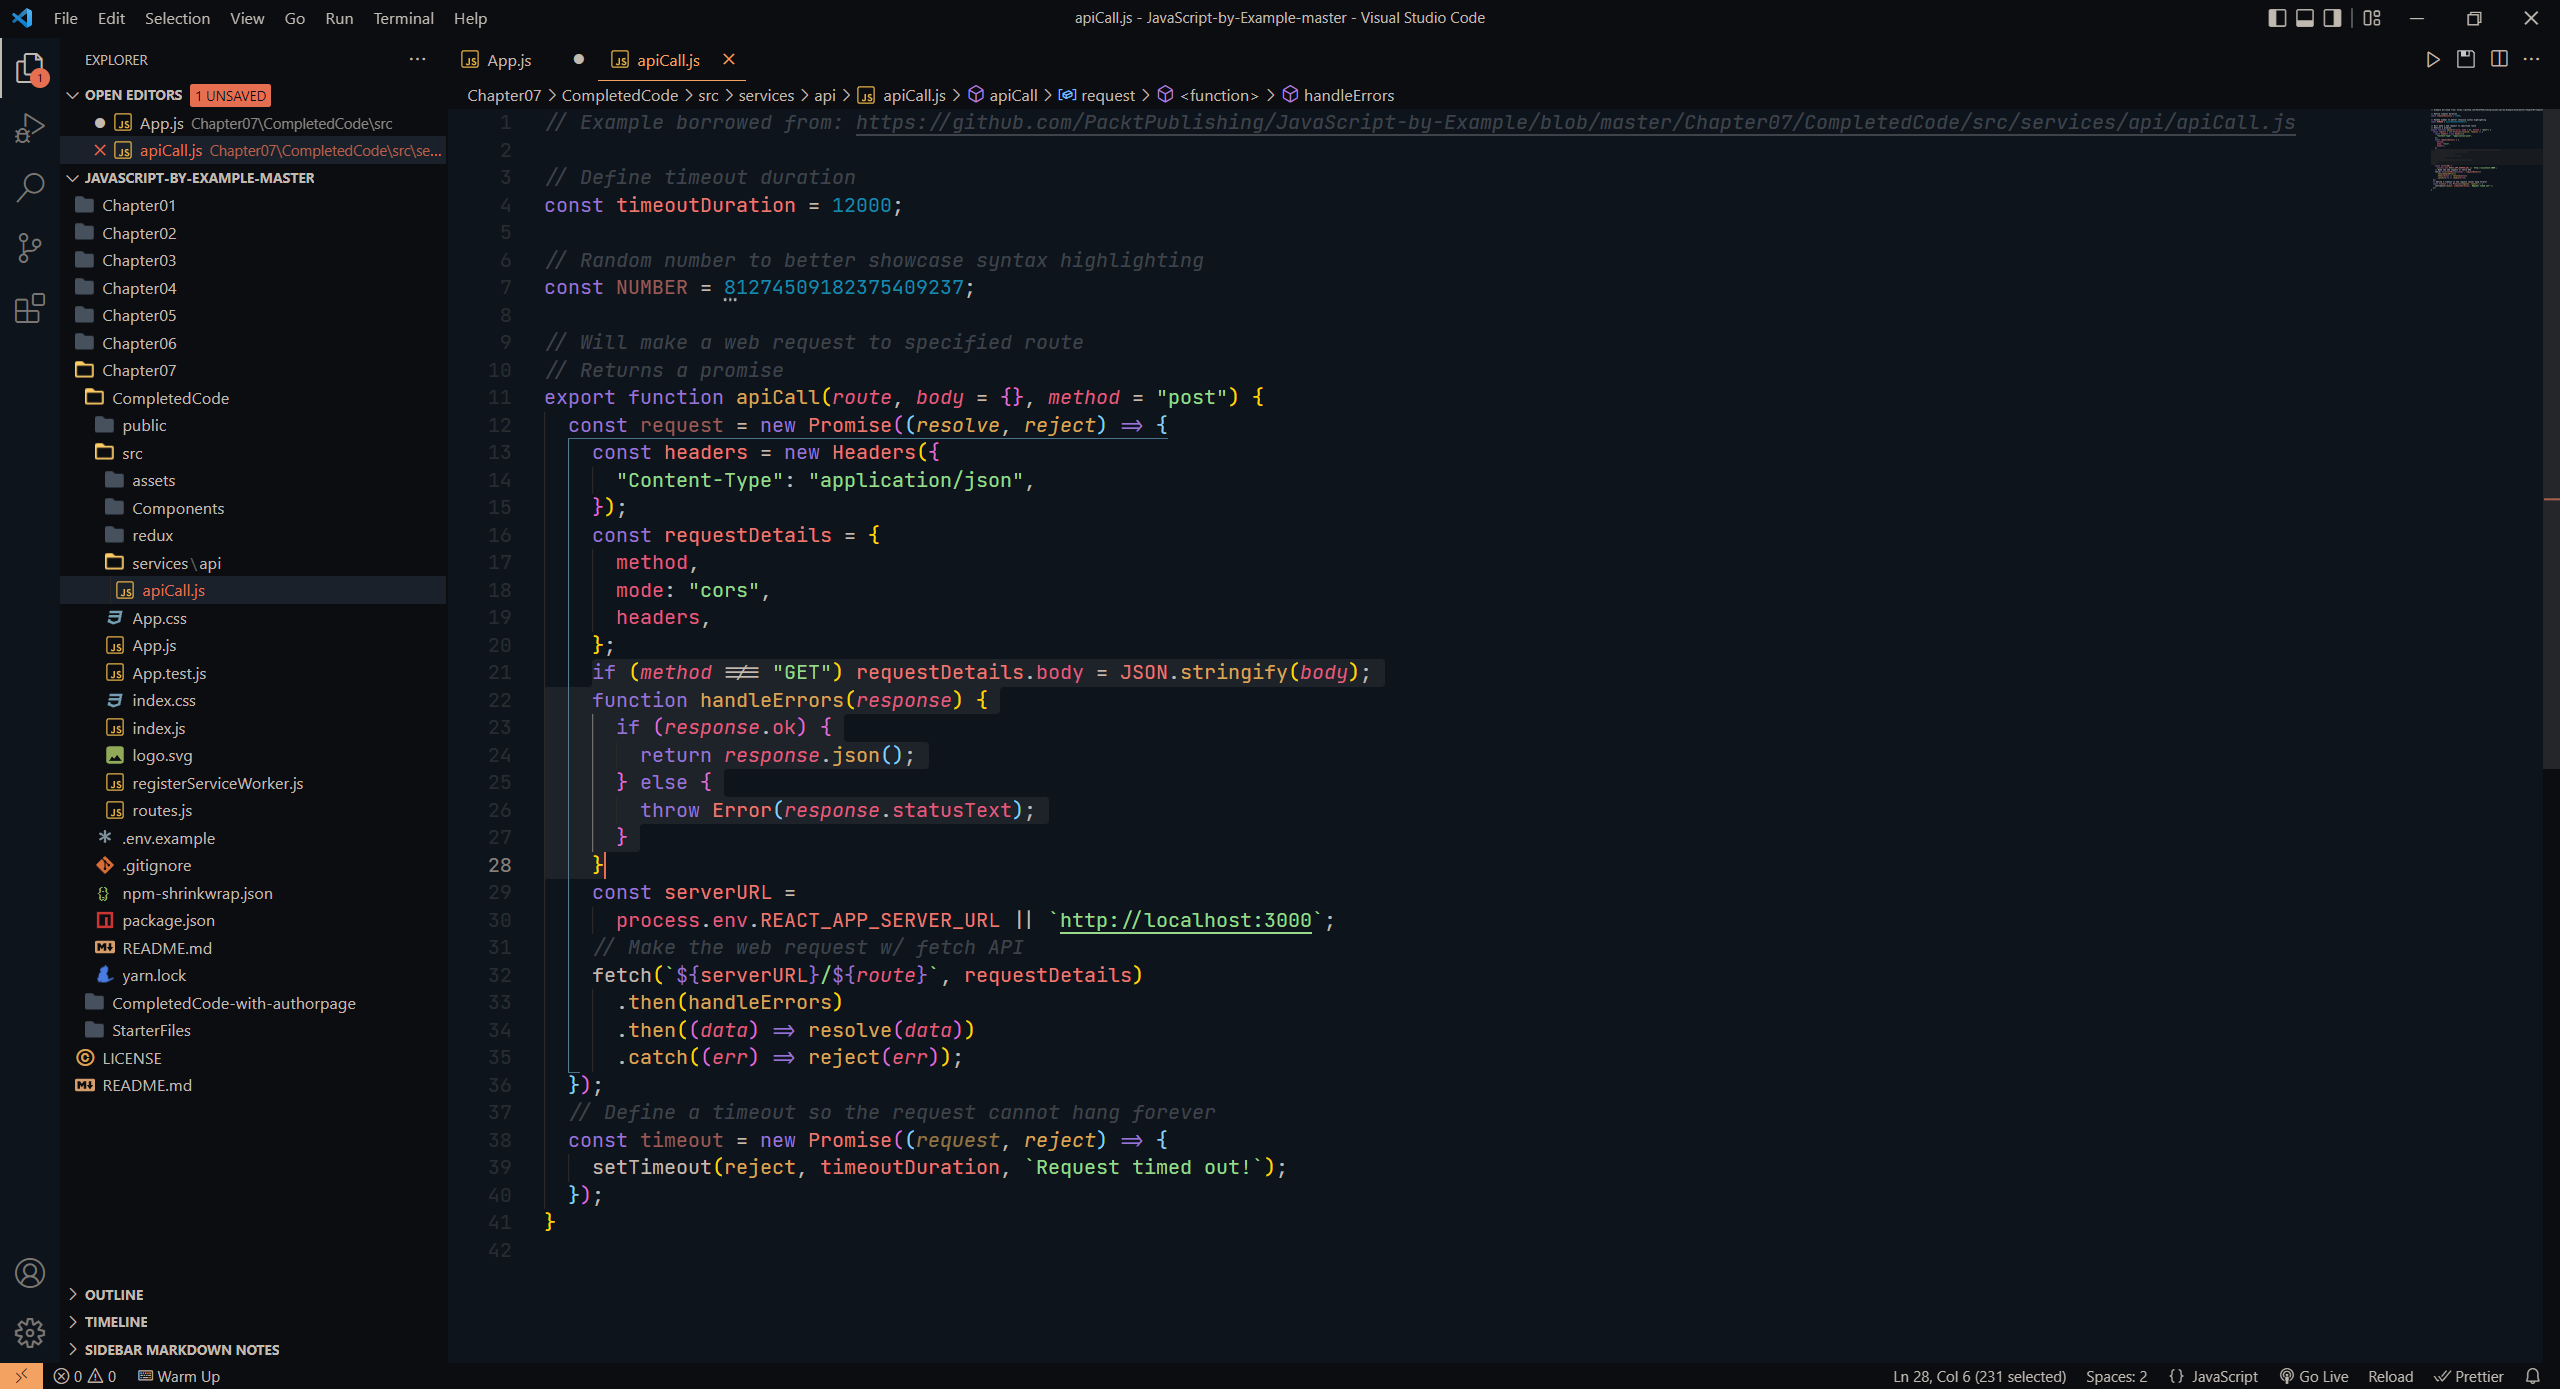The height and width of the screenshot is (1389, 2560).
Task: Split the editor to the right
Action: (x=2499, y=60)
